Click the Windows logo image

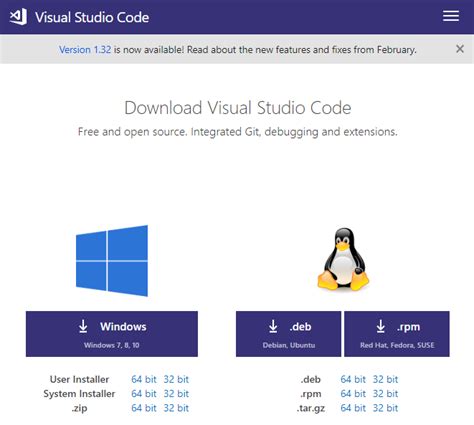point(112,261)
